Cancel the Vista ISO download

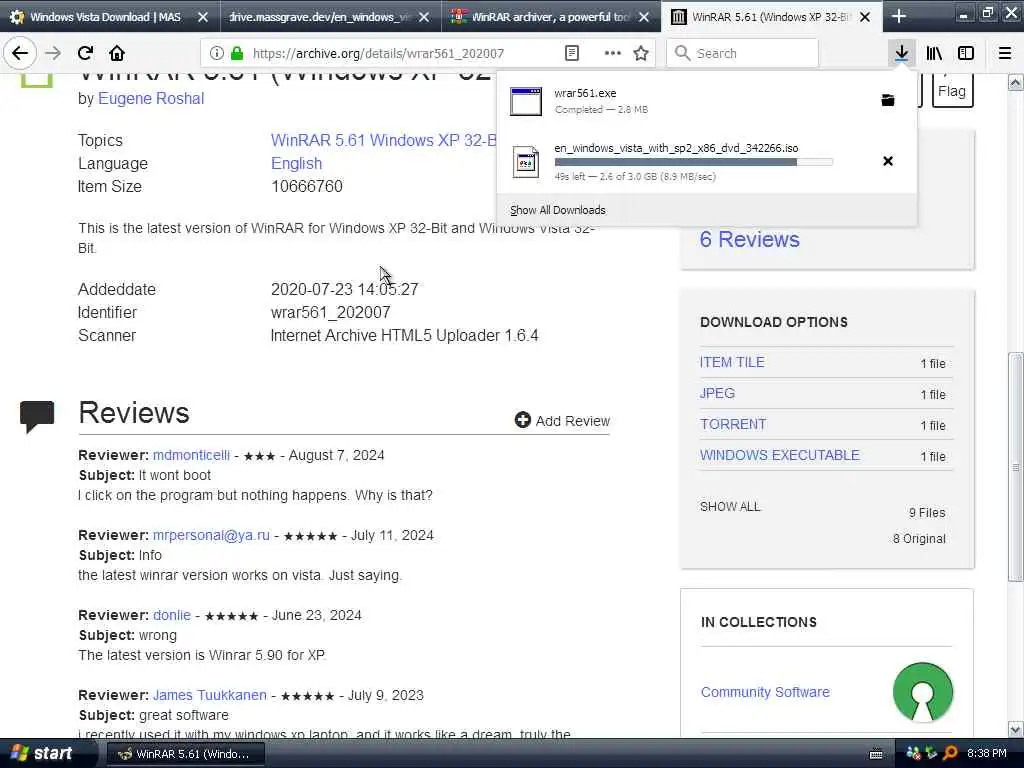pyautogui.click(x=888, y=161)
